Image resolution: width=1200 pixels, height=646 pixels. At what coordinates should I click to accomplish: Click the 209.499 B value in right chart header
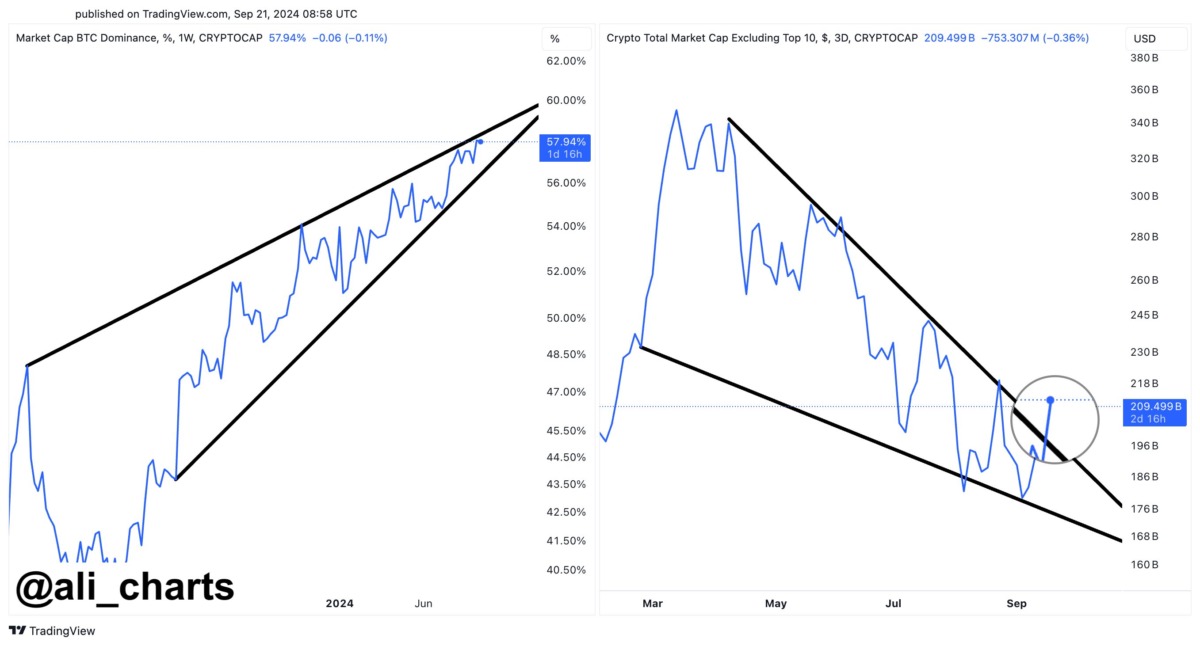tap(958, 38)
